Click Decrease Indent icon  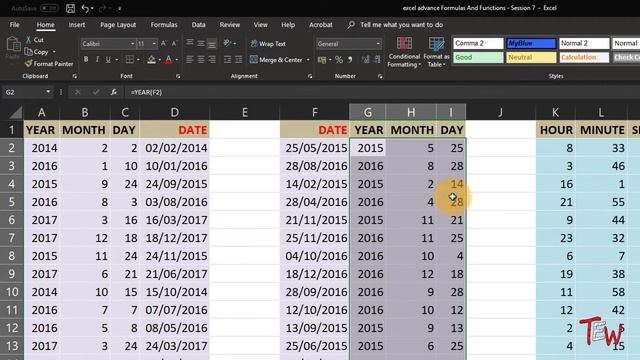[x=227, y=60]
